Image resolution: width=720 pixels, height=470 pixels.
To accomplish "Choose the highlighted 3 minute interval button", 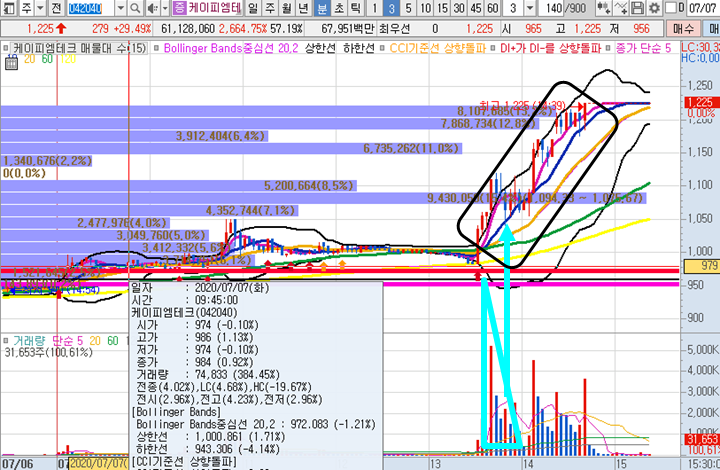I will click(x=392, y=8).
